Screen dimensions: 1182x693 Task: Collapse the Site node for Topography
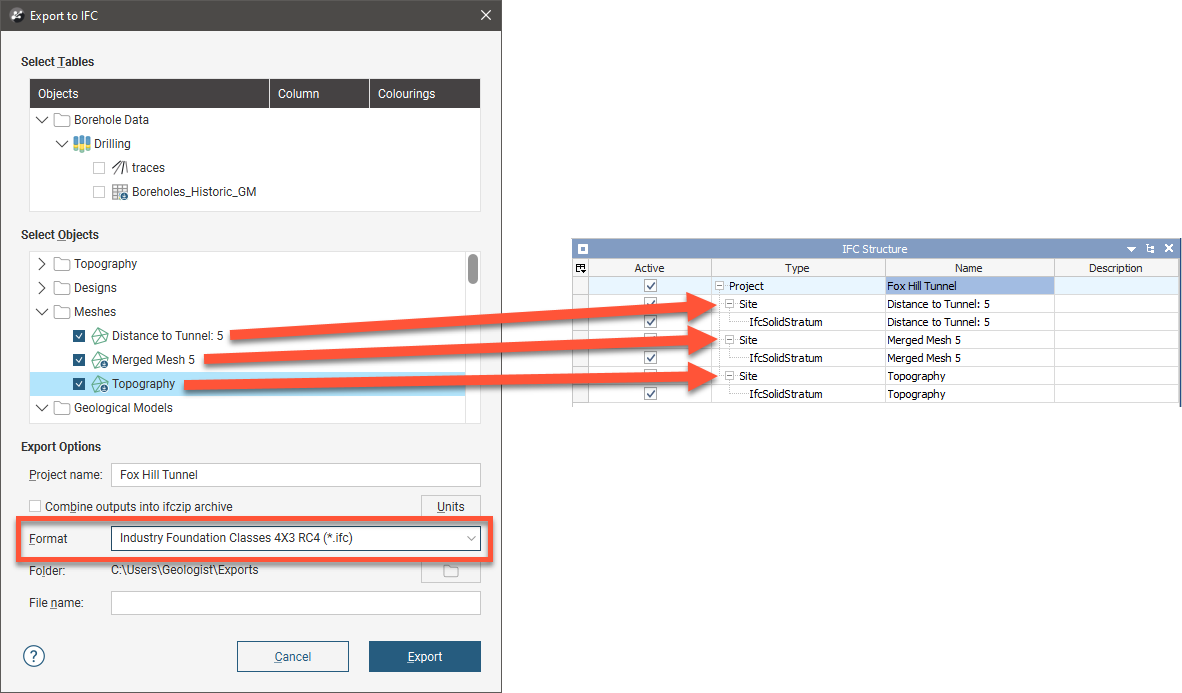[x=730, y=376]
